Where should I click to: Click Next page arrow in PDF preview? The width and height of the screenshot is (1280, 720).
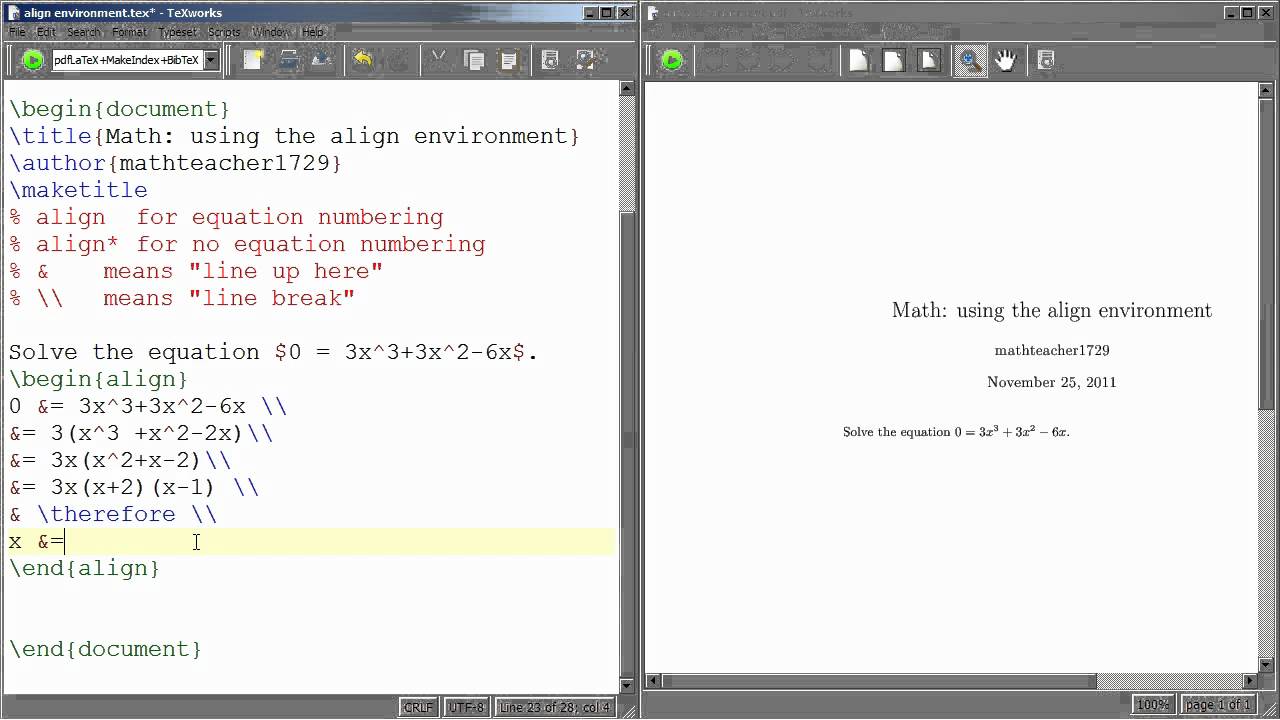click(x=784, y=60)
